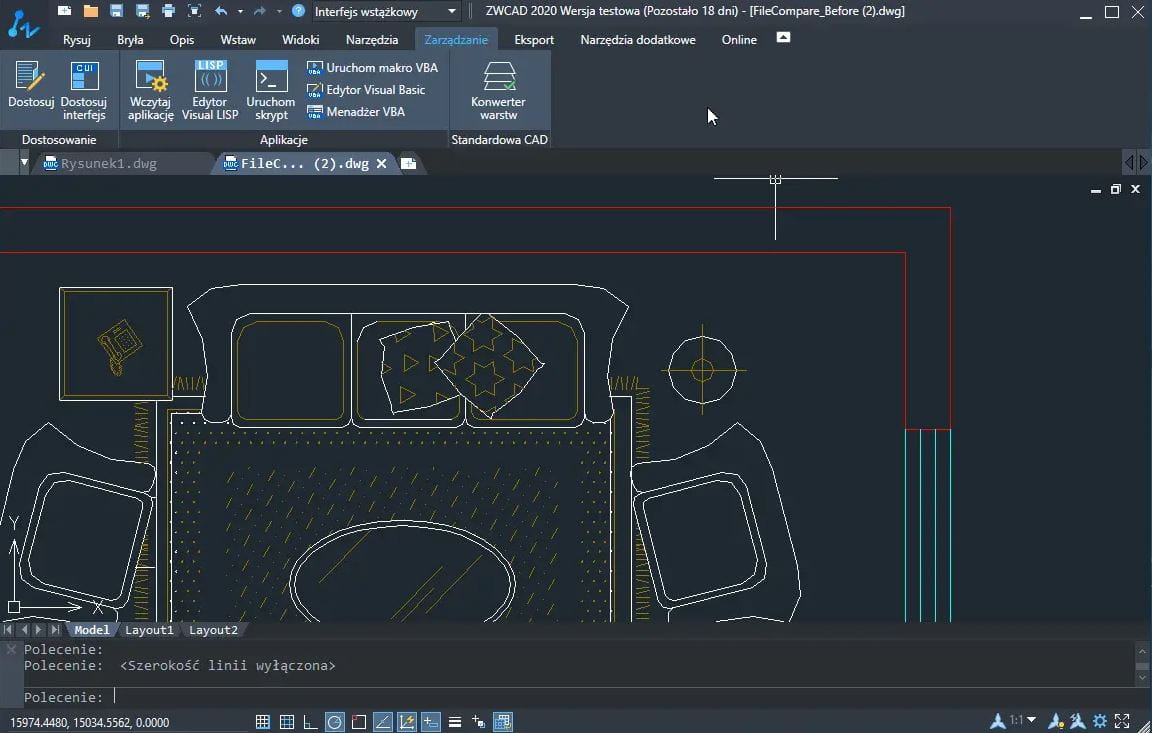1152x733 pixels.
Task: Toggle ortho mode in status bar
Action: (311, 722)
